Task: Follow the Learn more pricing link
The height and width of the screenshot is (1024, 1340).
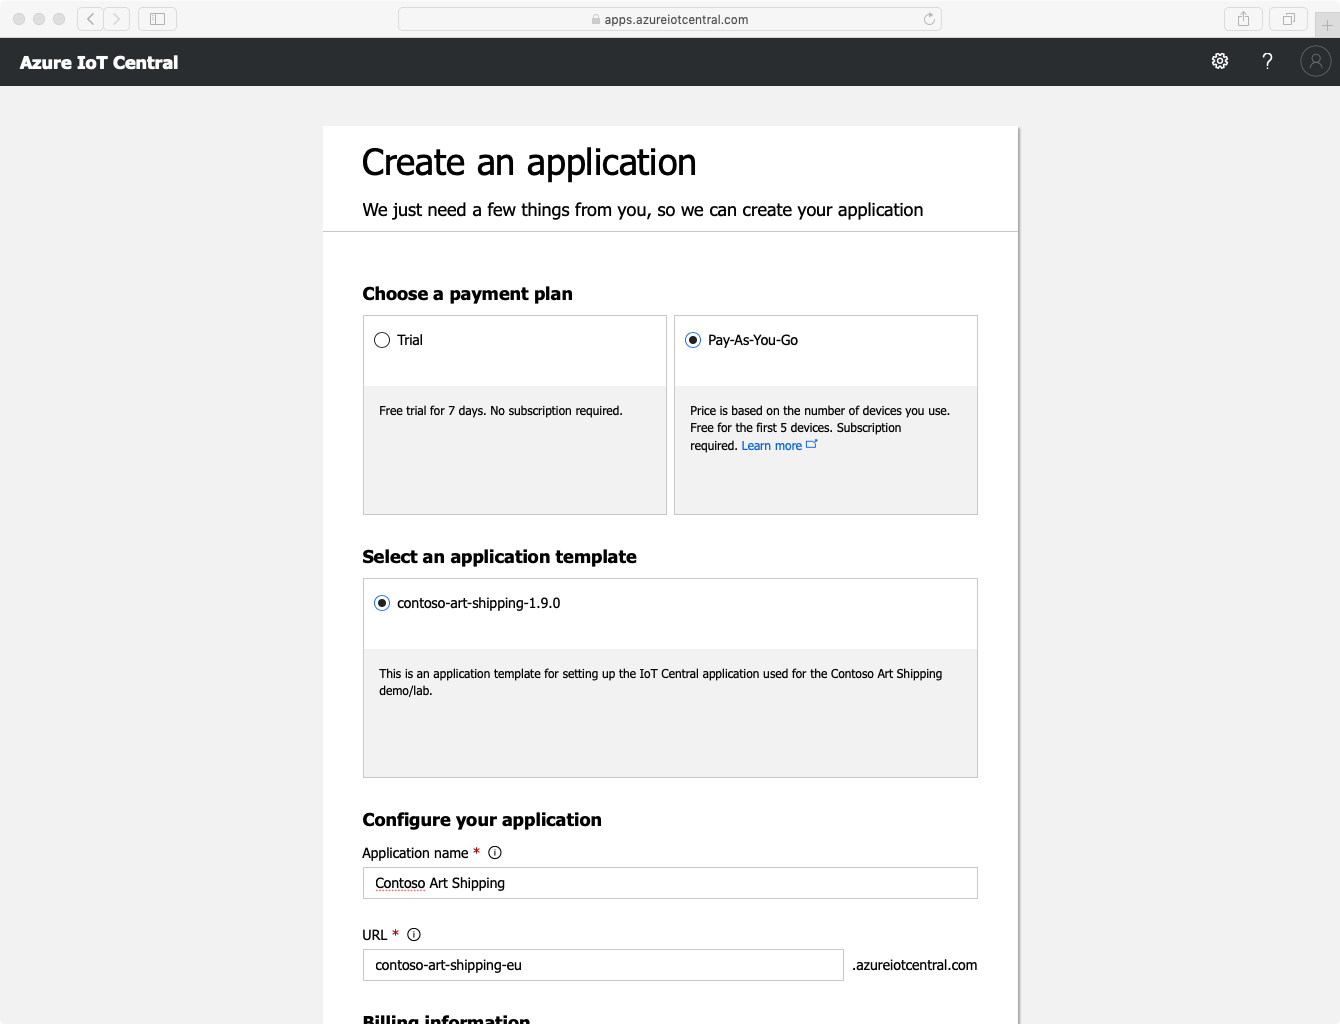Action: tap(771, 446)
